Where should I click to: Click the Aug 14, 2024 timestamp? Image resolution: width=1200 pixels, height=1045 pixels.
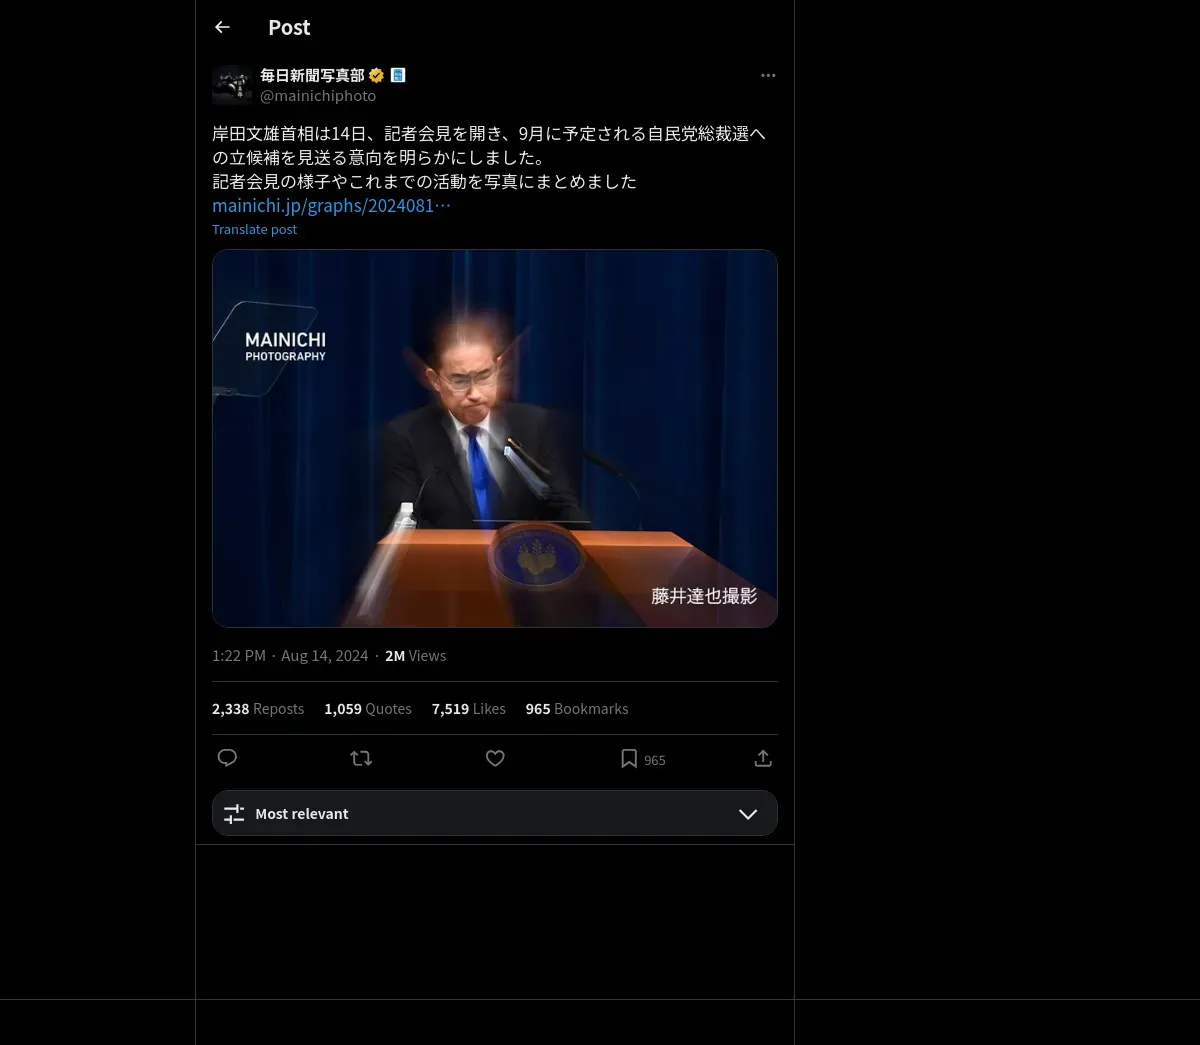pyautogui.click(x=324, y=656)
